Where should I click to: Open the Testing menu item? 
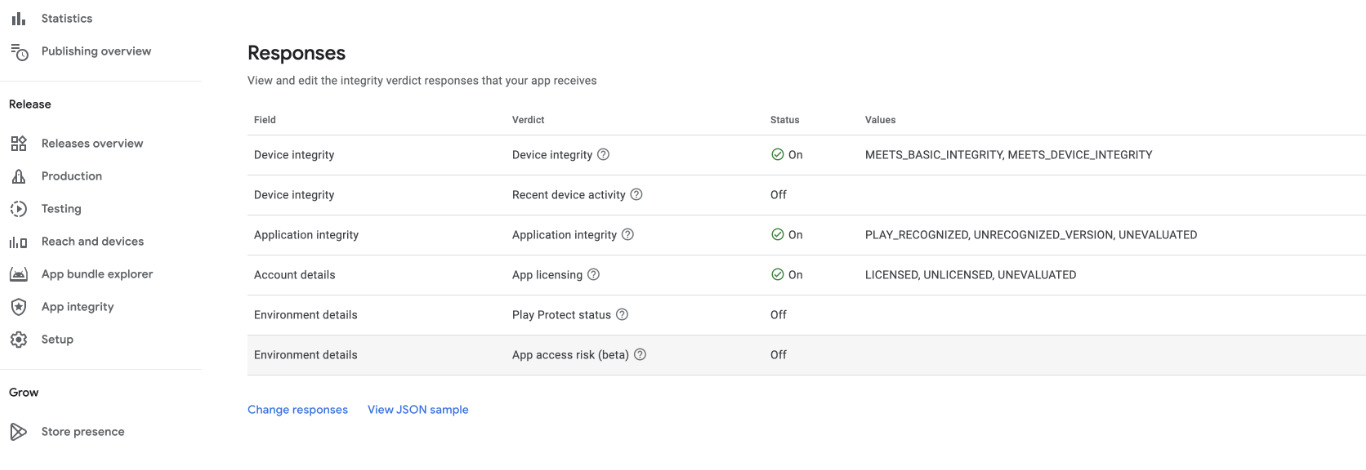pyautogui.click(x=61, y=209)
